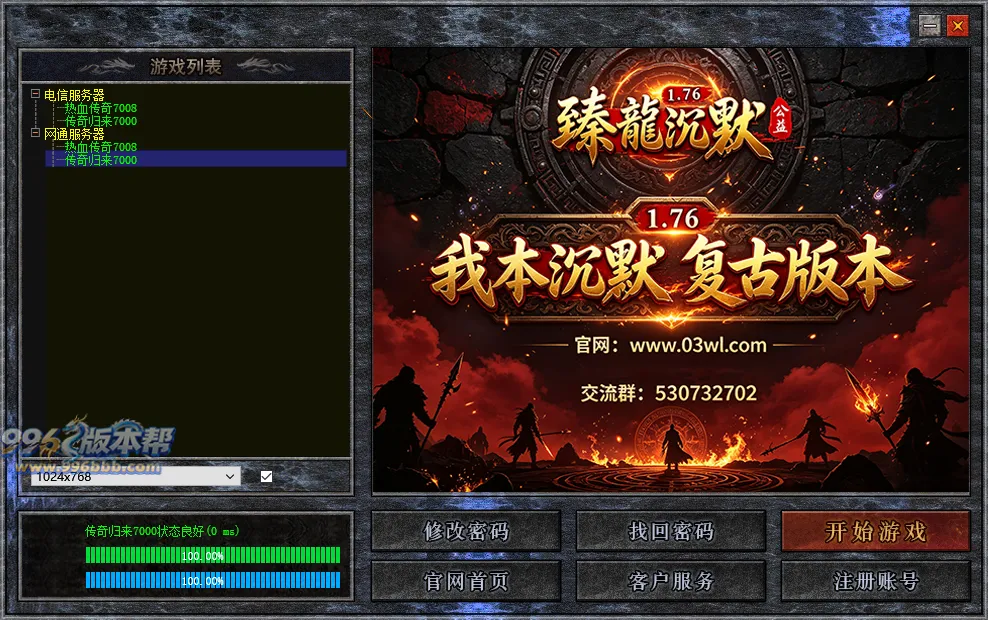Register an account via 注册账号

tap(875, 581)
